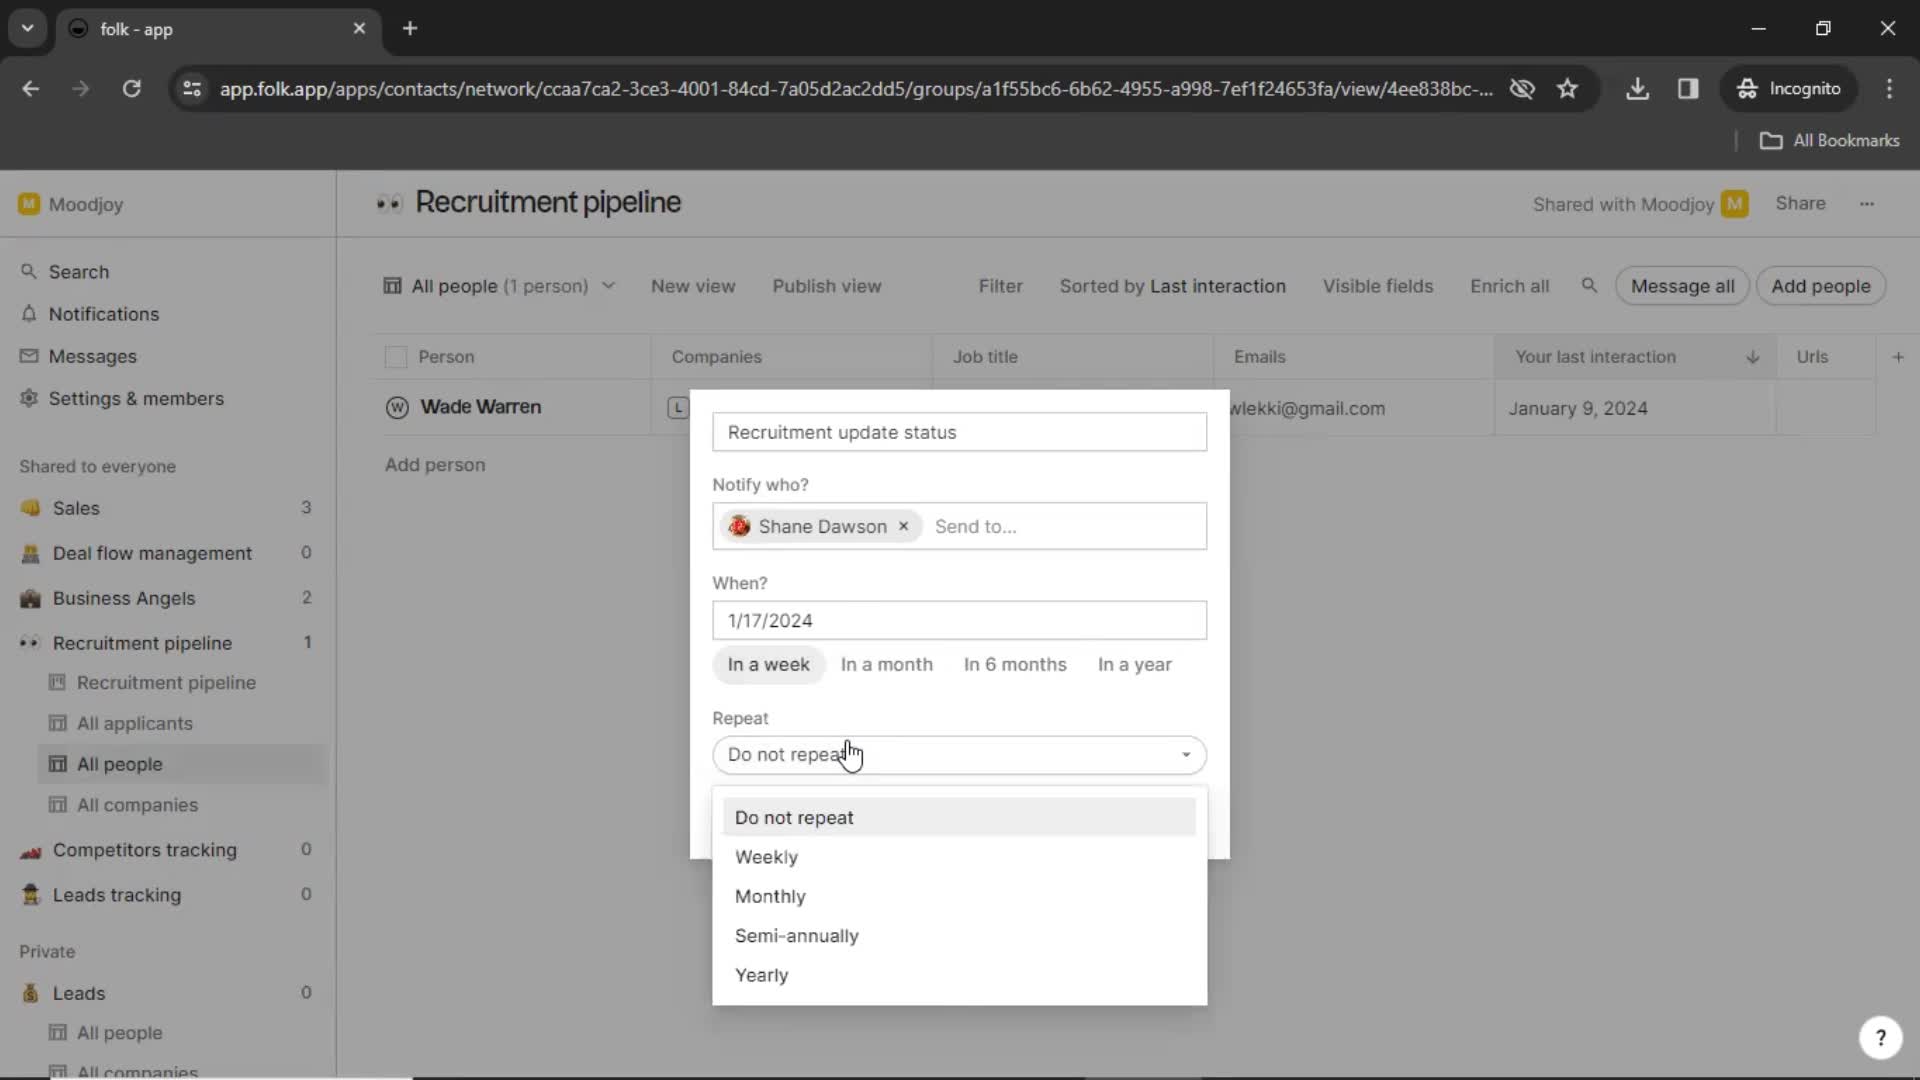Select Yearly repeat option
Screen dimensions: 1920x1080
(761, 973)
